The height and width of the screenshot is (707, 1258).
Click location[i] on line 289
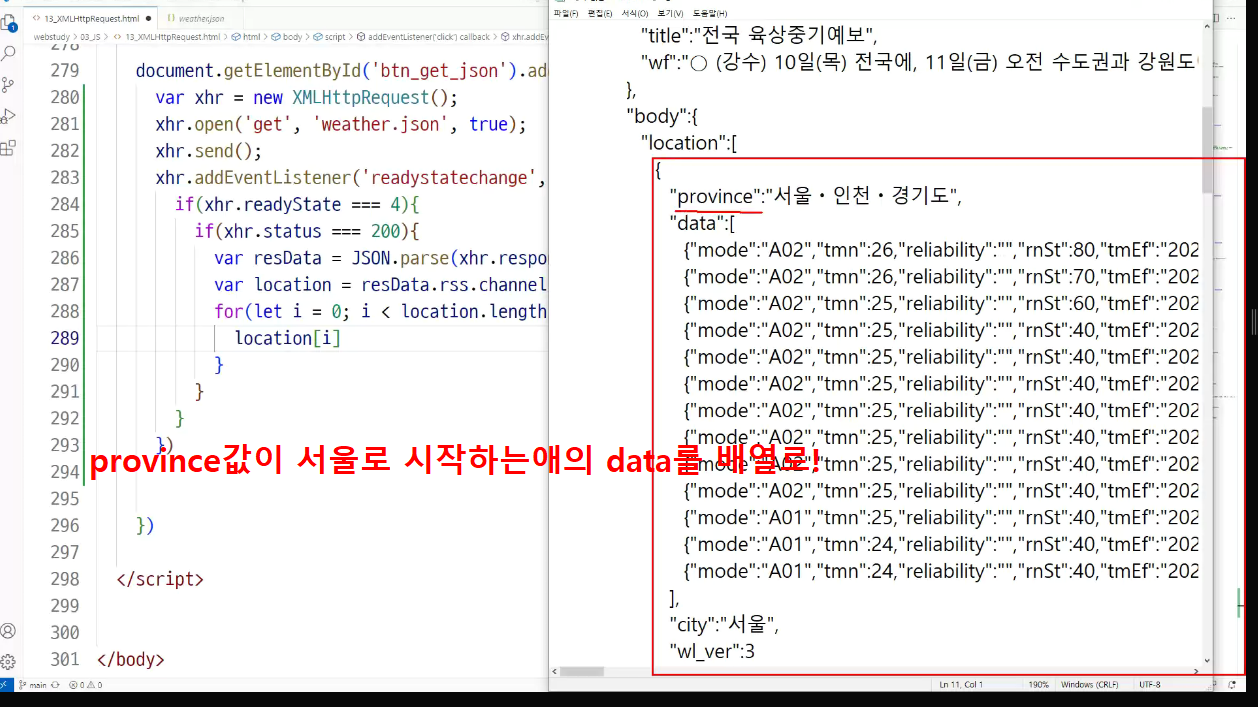[288, 338]
